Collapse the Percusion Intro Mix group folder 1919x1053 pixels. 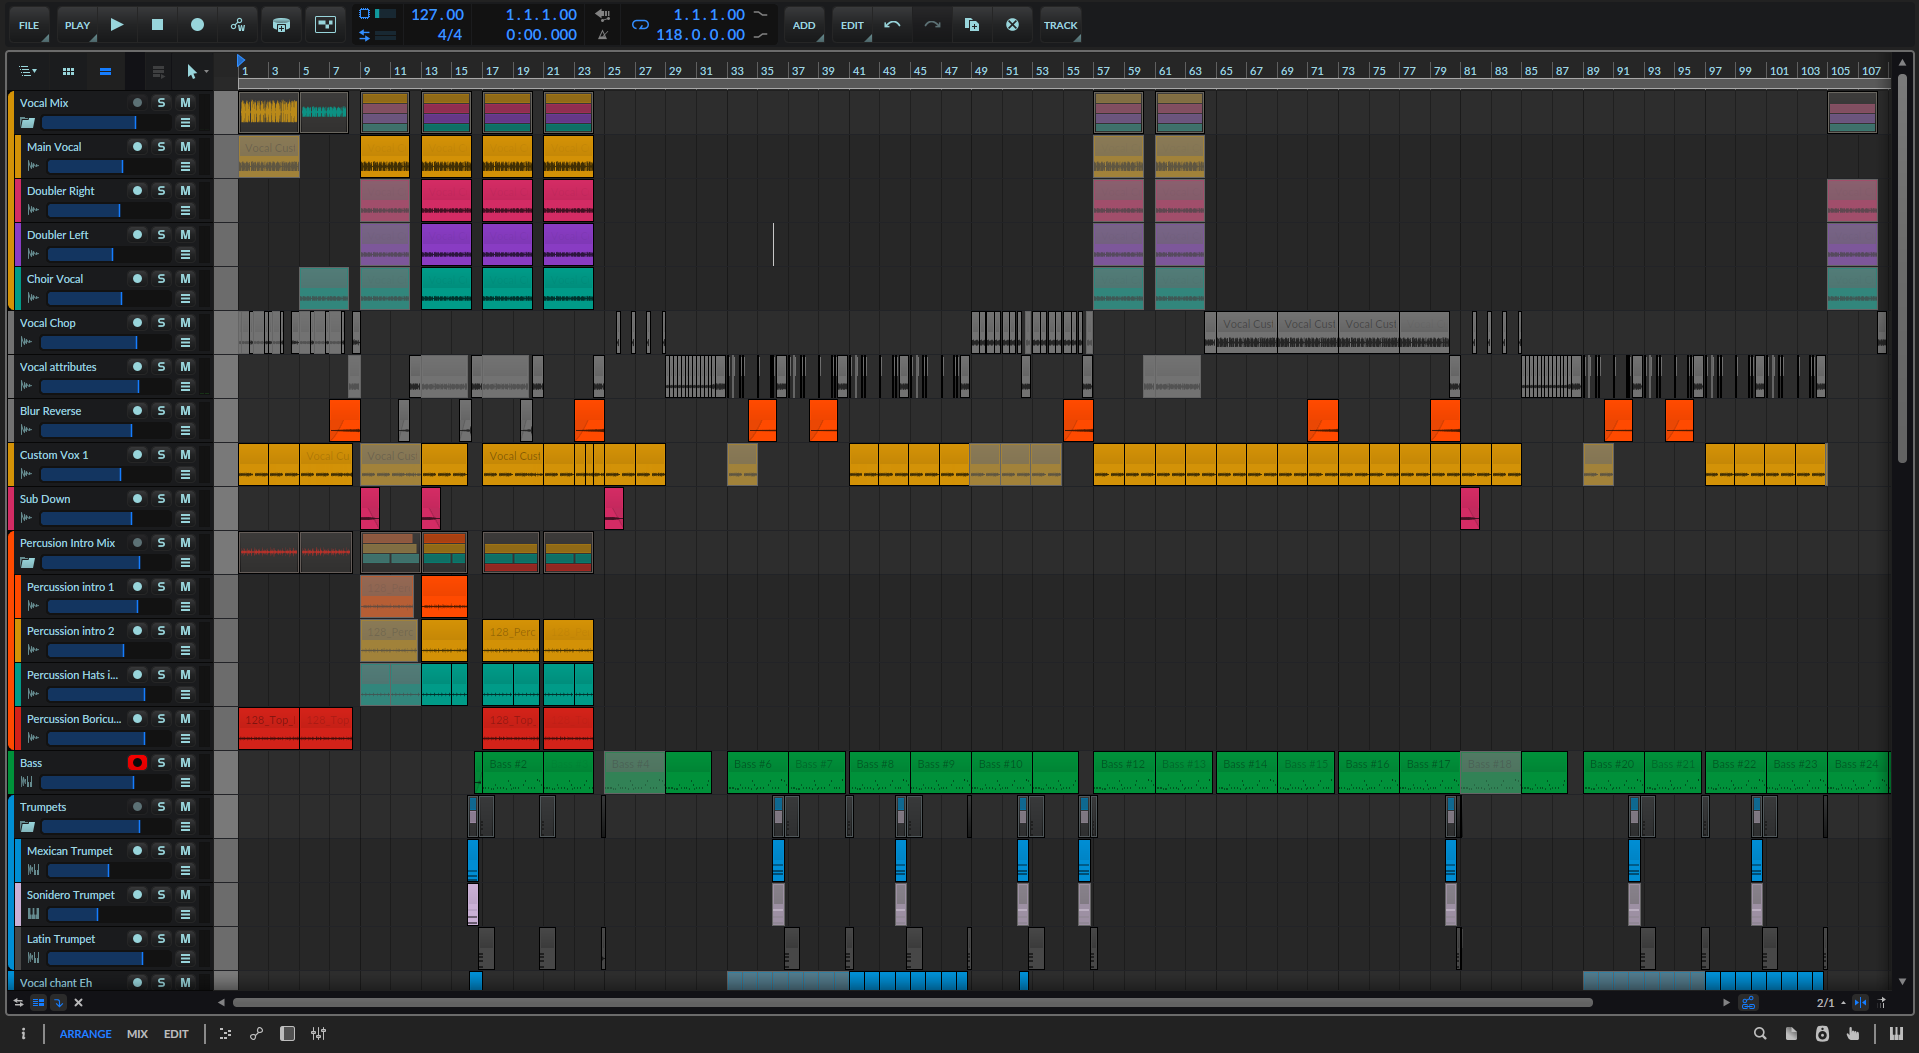click(28, 563)
